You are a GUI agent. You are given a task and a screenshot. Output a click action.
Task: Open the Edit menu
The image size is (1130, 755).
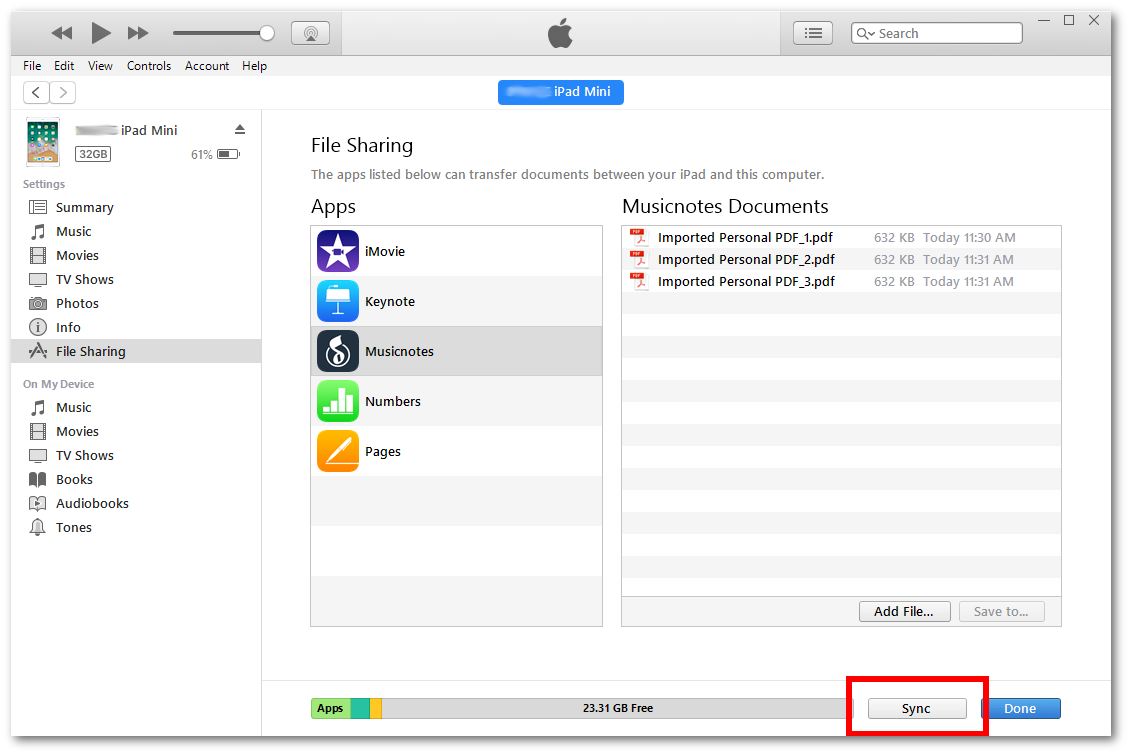point(64,66)
